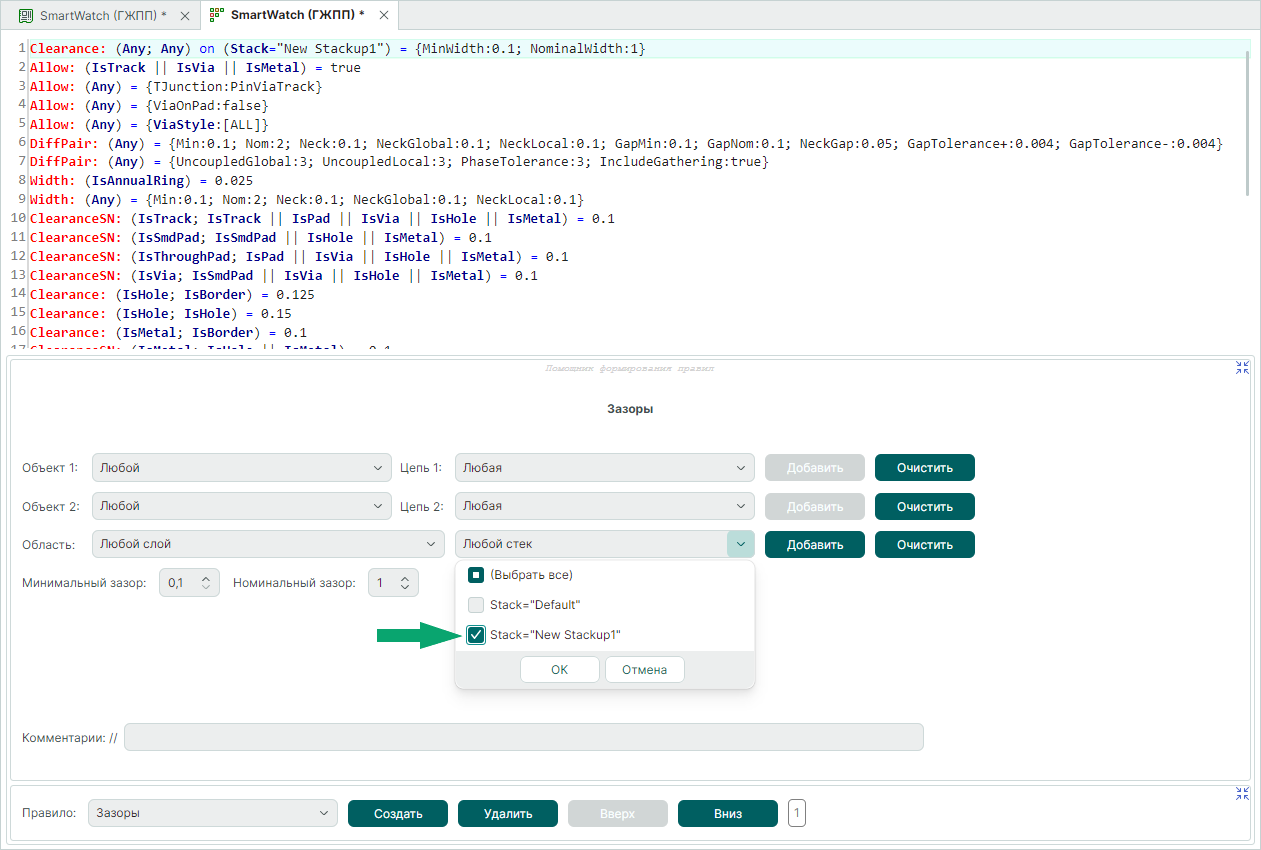Decrease Номинальный зазор with the down arrow
Viewport: 1261px width, 850px height.
[405, 588]
